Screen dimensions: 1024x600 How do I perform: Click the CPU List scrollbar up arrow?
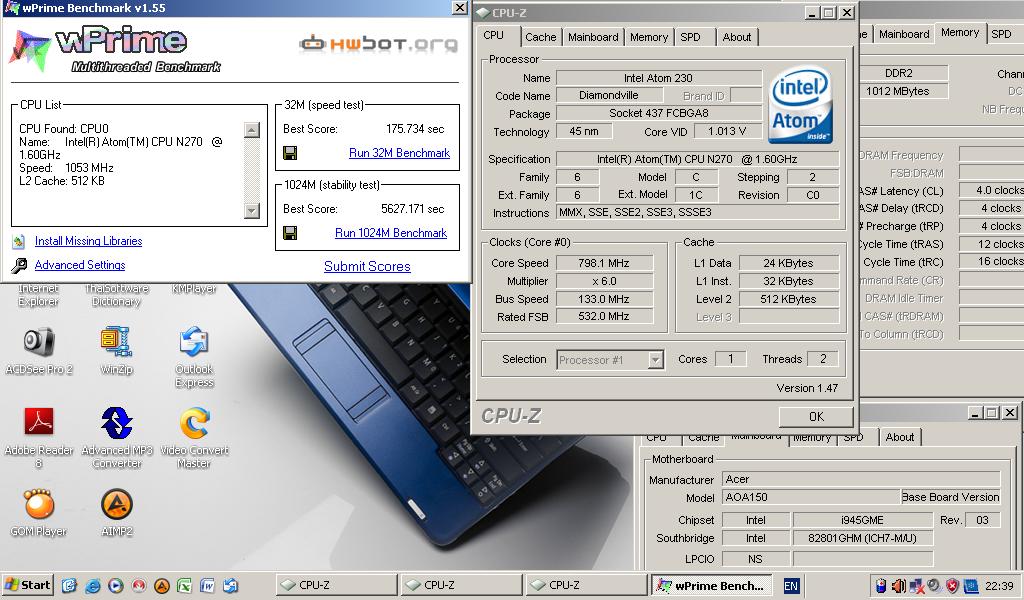click(x=252, y=129)
